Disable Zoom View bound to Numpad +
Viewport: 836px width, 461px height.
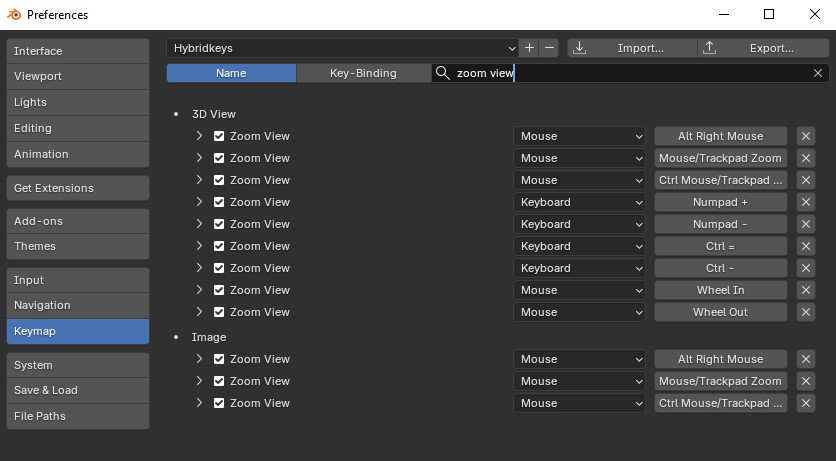[219, 202]
